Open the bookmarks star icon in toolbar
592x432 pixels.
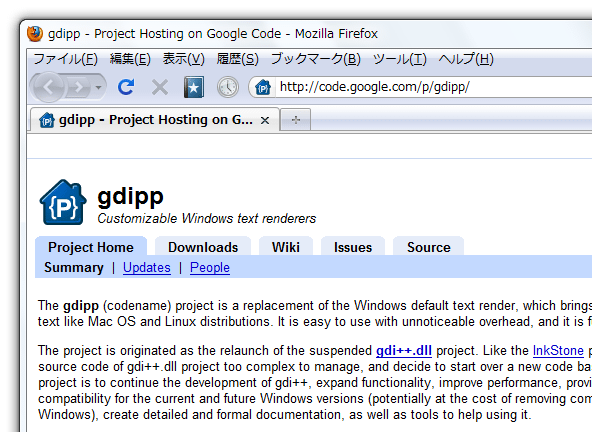point(194,87)
